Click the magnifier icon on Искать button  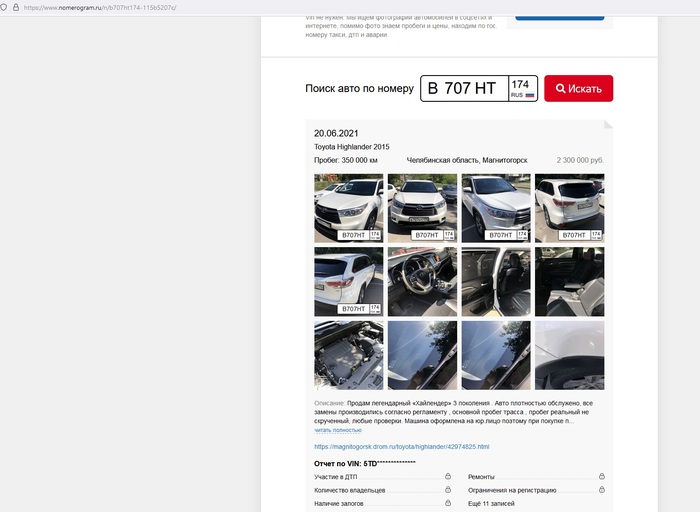pyautogui.click(x=560, y=88)
